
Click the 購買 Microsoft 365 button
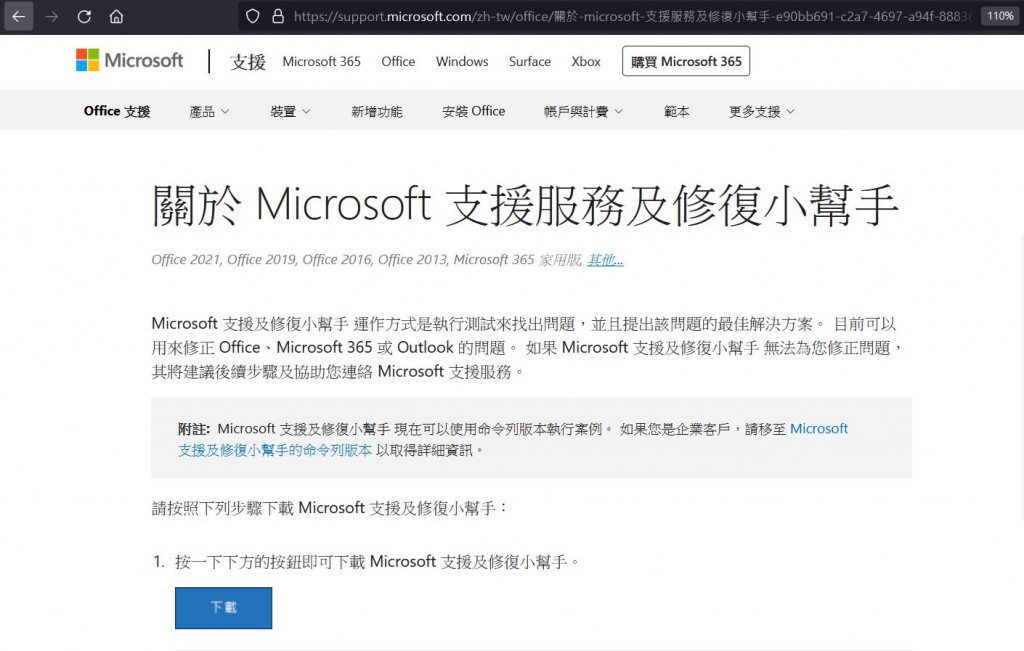(686, 61)
